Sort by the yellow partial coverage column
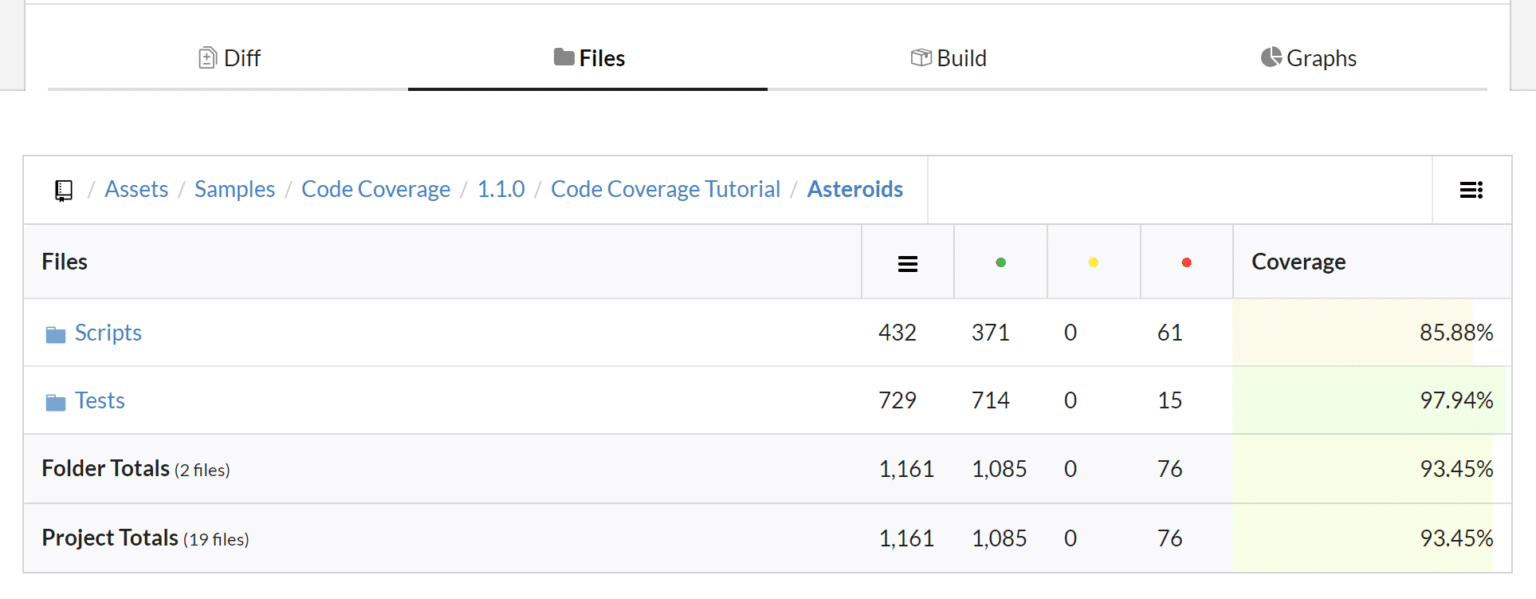This screenshot has width=1536, height=599. 1093,261
